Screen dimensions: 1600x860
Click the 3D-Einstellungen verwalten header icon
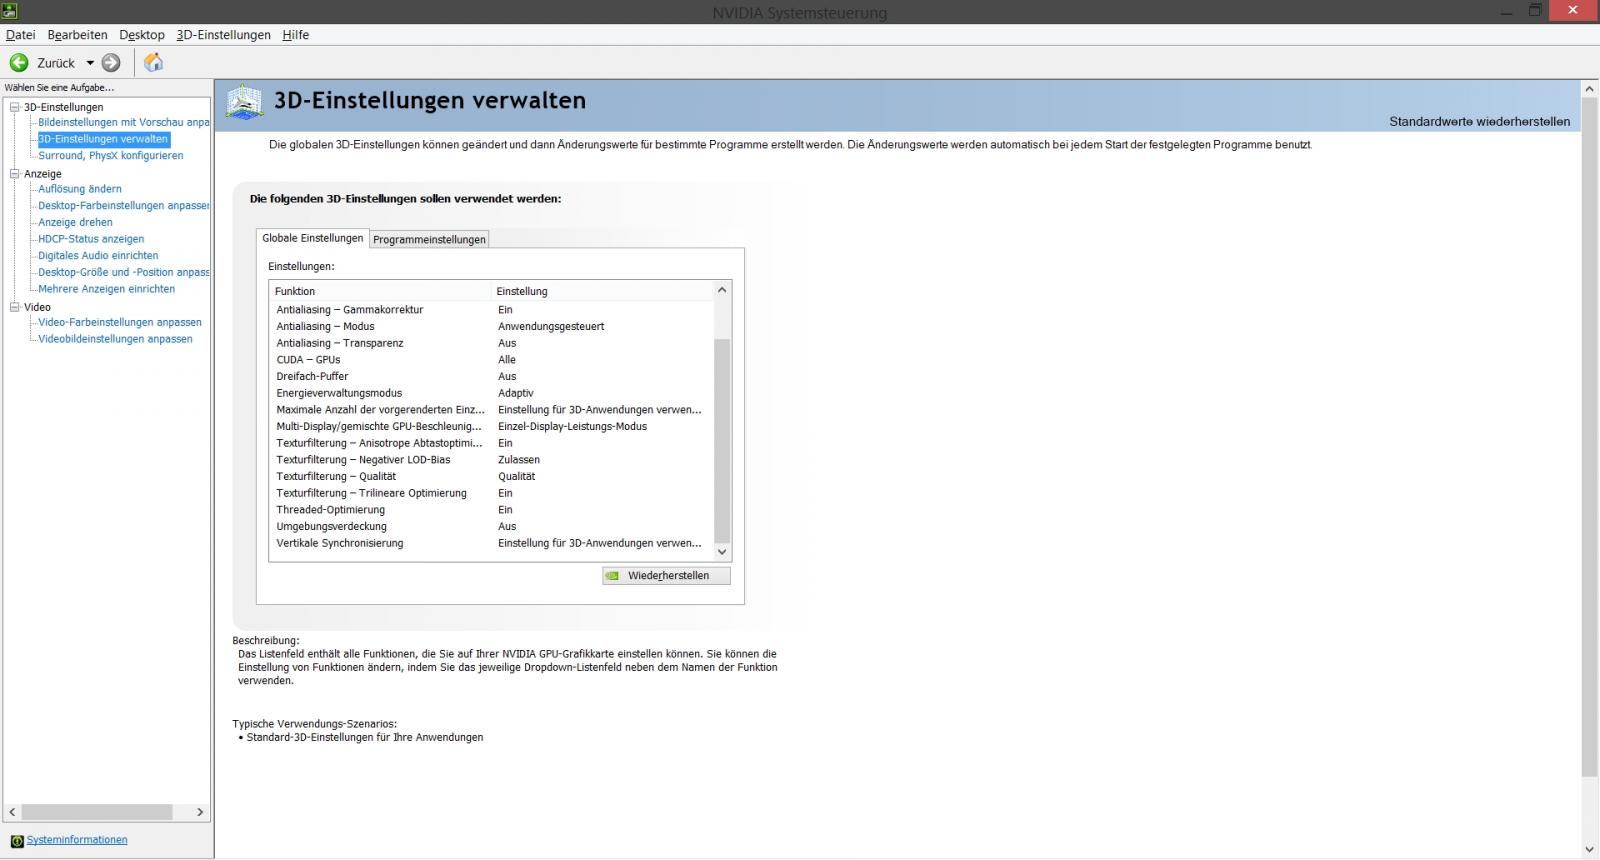pos(245,102)
